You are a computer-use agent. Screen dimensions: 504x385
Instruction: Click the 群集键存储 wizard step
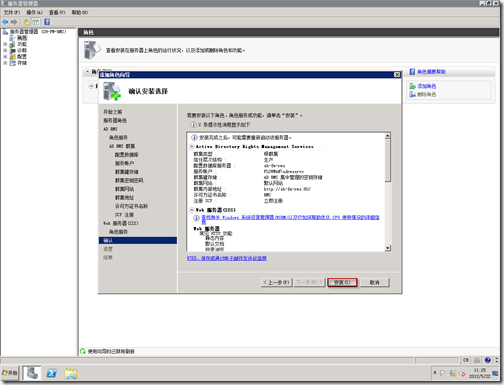127,172
